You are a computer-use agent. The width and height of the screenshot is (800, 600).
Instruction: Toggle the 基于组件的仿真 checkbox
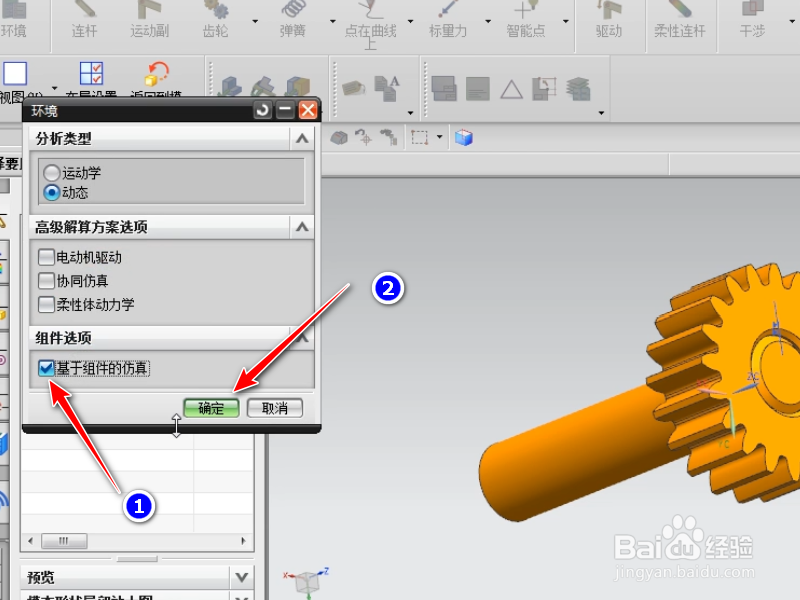tap(46, 368)
